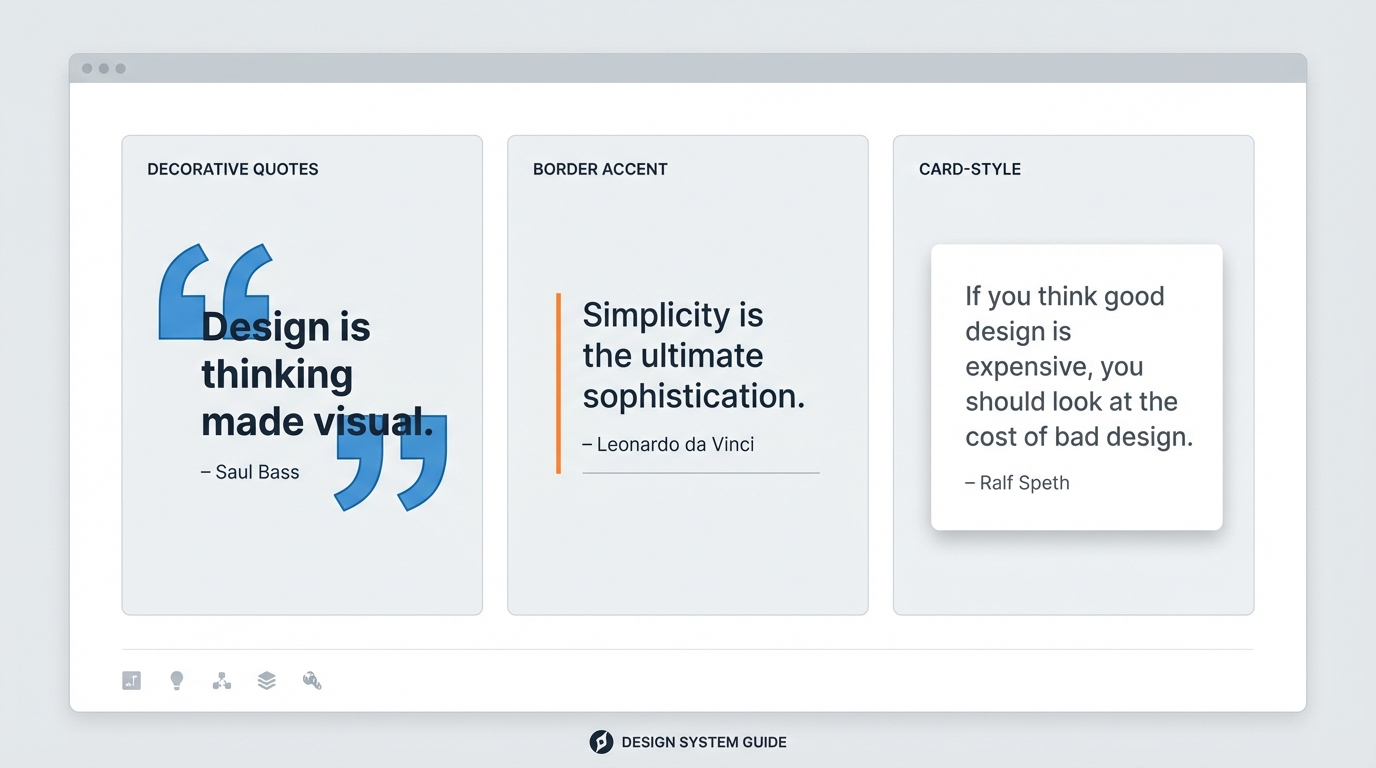1376x768 pixels.
Task: Click the compass logo next to Design System Guide
Action: point(600,742)
